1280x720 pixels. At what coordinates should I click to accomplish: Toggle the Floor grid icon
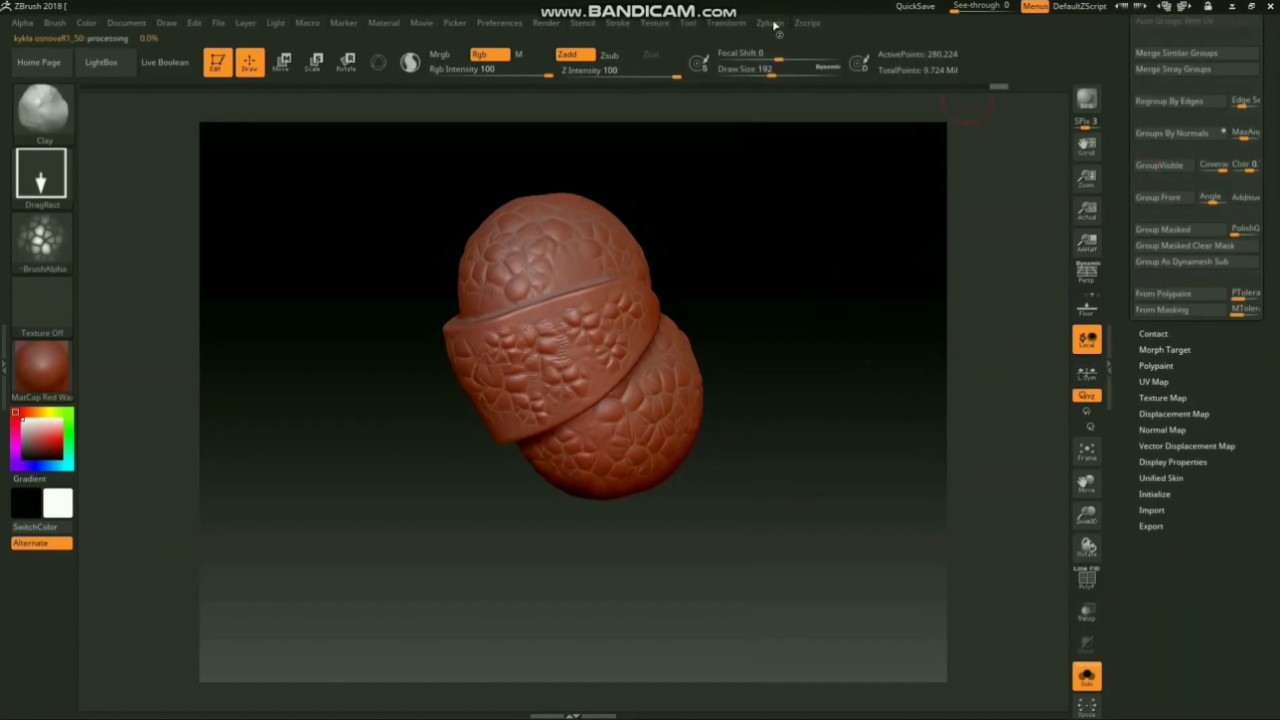point(1087,308)
